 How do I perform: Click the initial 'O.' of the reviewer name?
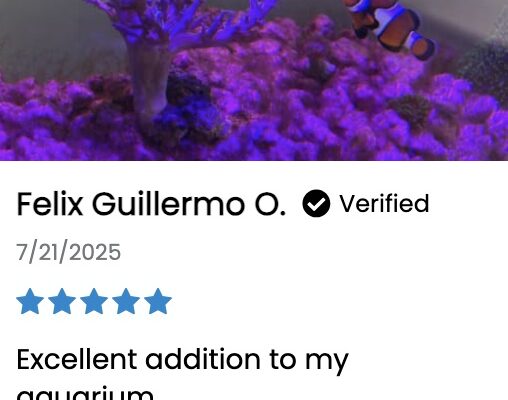tap(270, 205)
